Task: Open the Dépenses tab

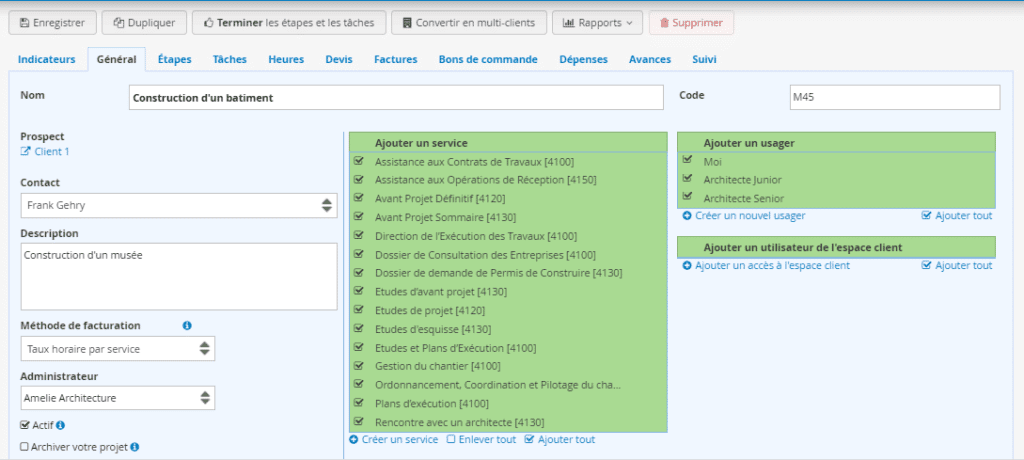Action: (x=583, y=59)
